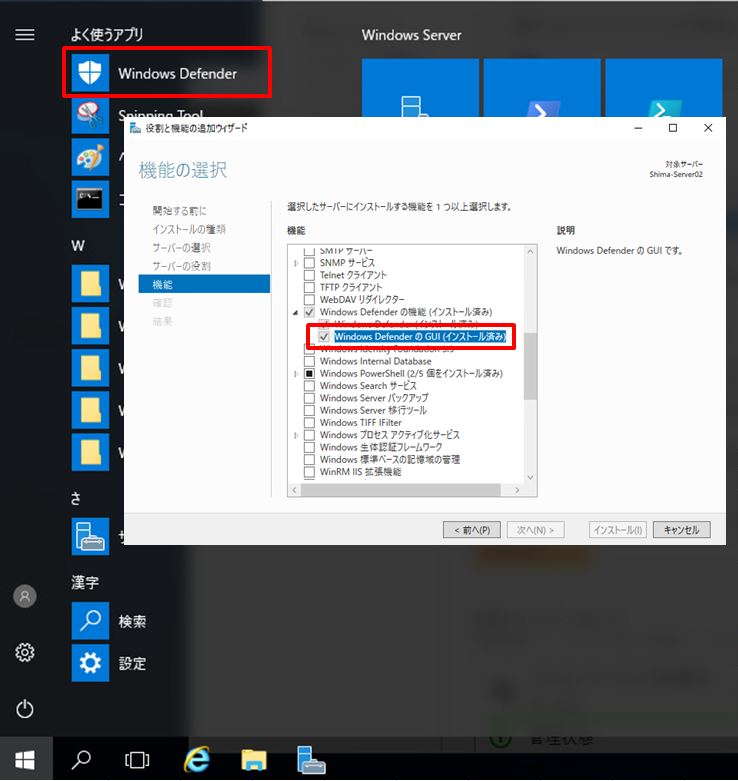Screen dimensions: 738x781
Task: Check Windows Internal Database checkbox
Action: (x=309, y=361)
